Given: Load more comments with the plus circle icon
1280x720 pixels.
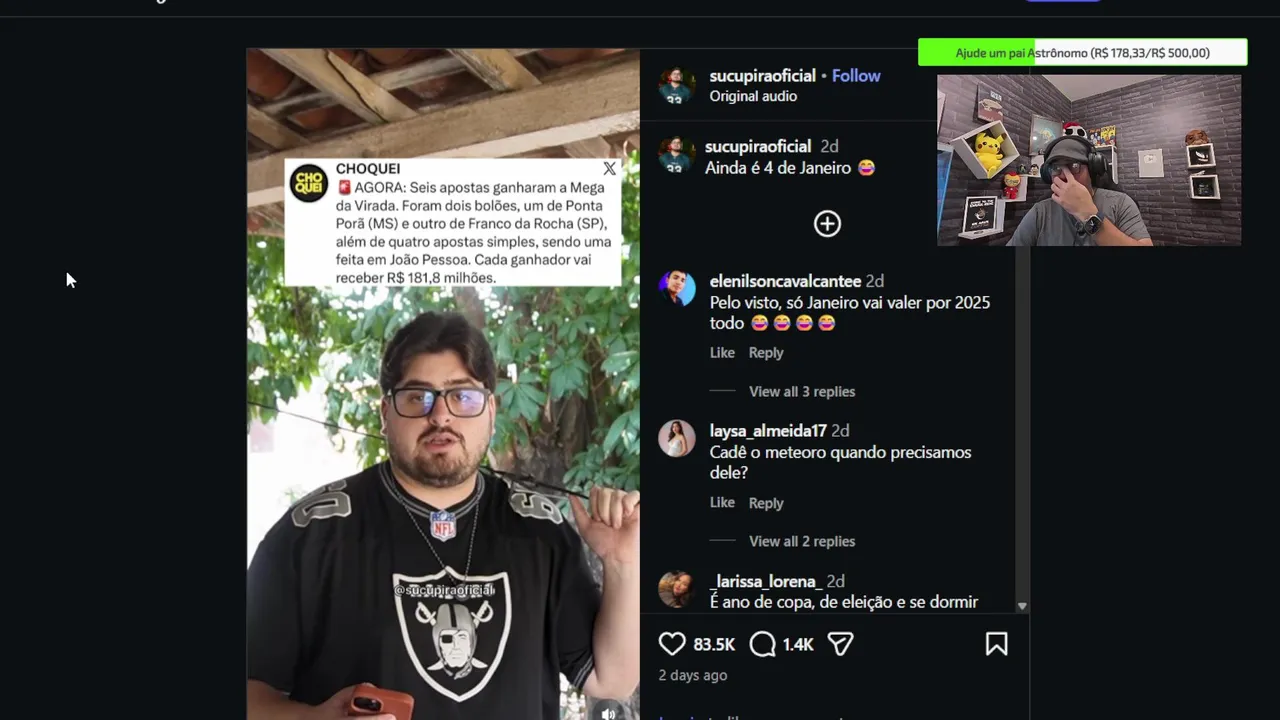Looking at the screenshot, I should click(x=827, y=223).
